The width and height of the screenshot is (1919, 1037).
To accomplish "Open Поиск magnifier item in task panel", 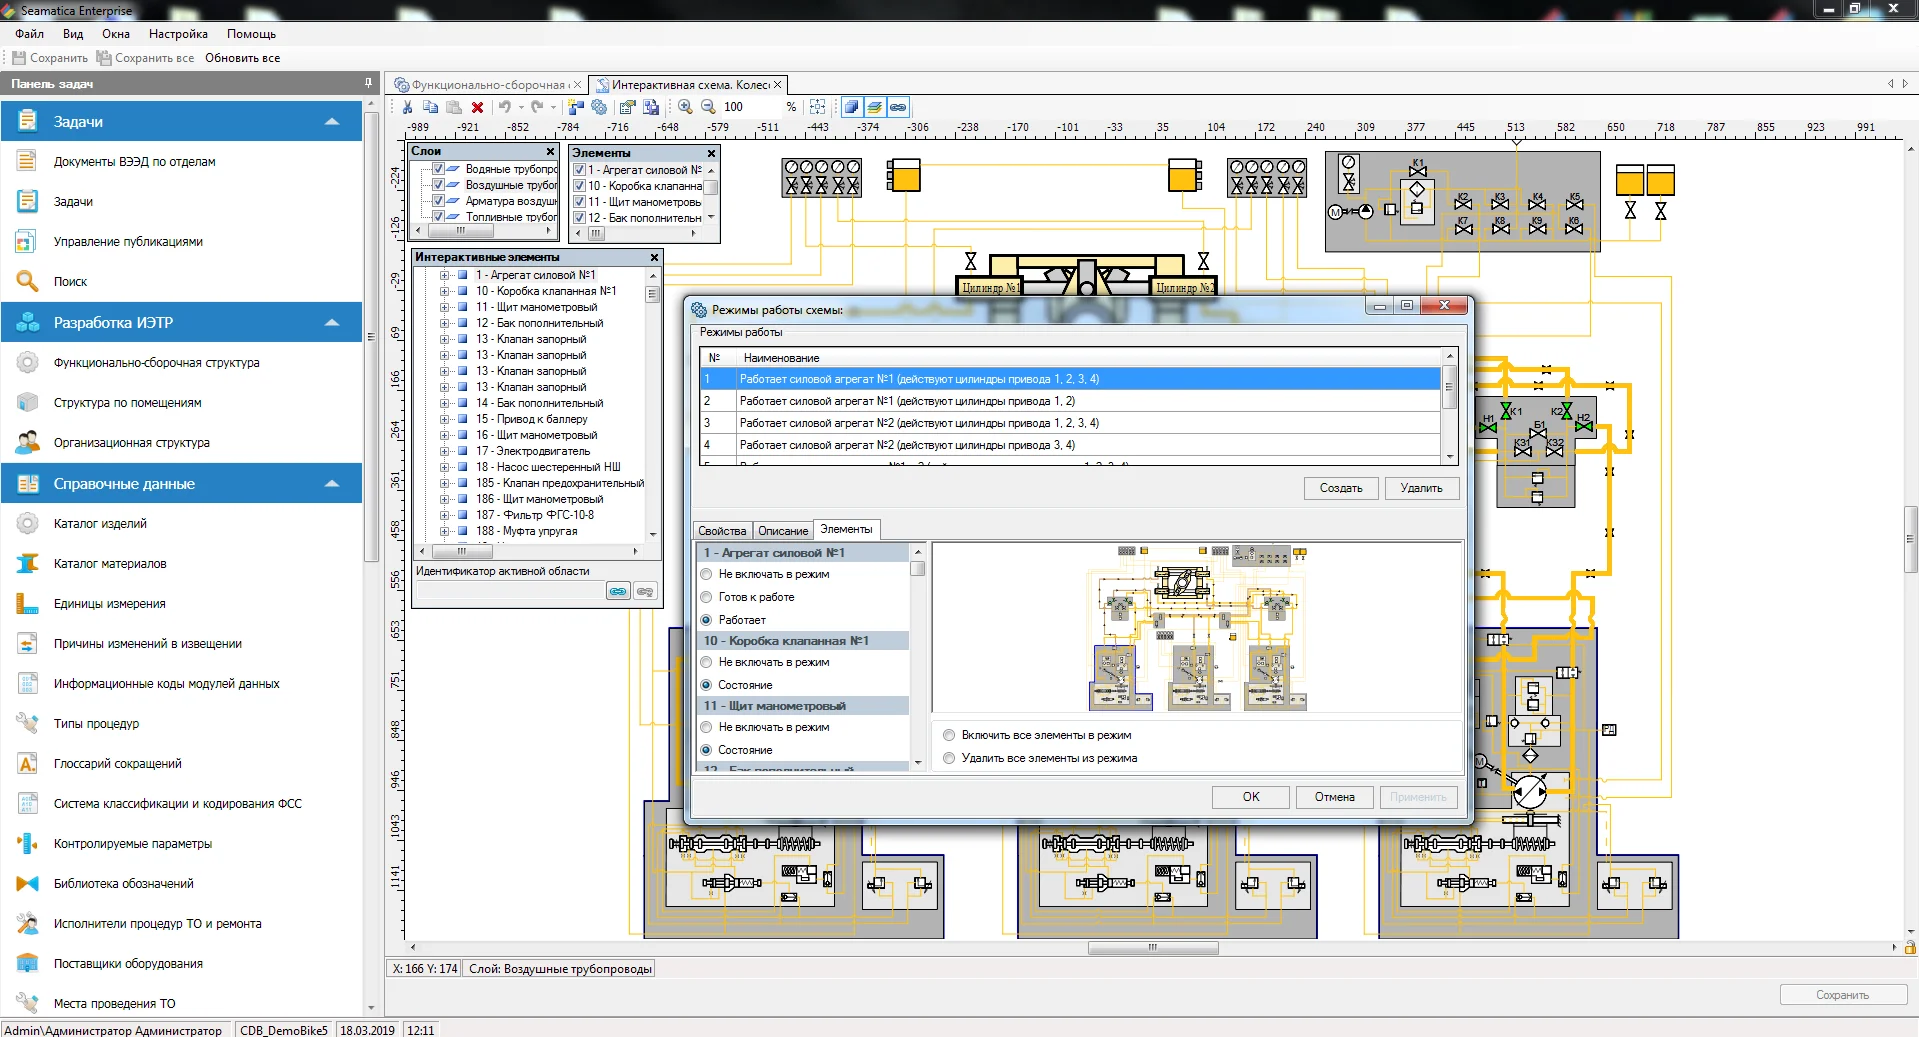I will (70, 281).
